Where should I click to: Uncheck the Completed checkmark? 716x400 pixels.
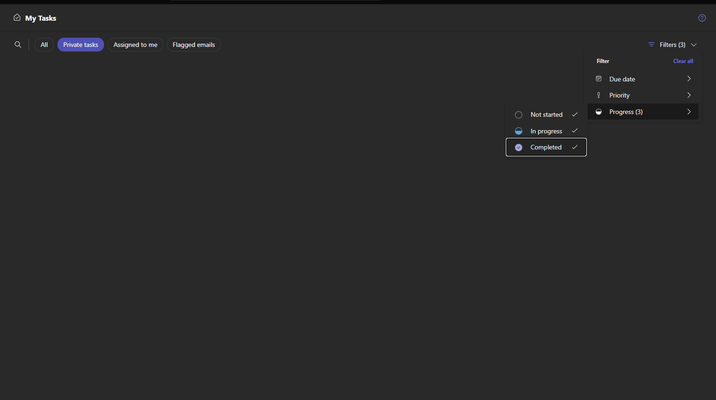[574, 147]
